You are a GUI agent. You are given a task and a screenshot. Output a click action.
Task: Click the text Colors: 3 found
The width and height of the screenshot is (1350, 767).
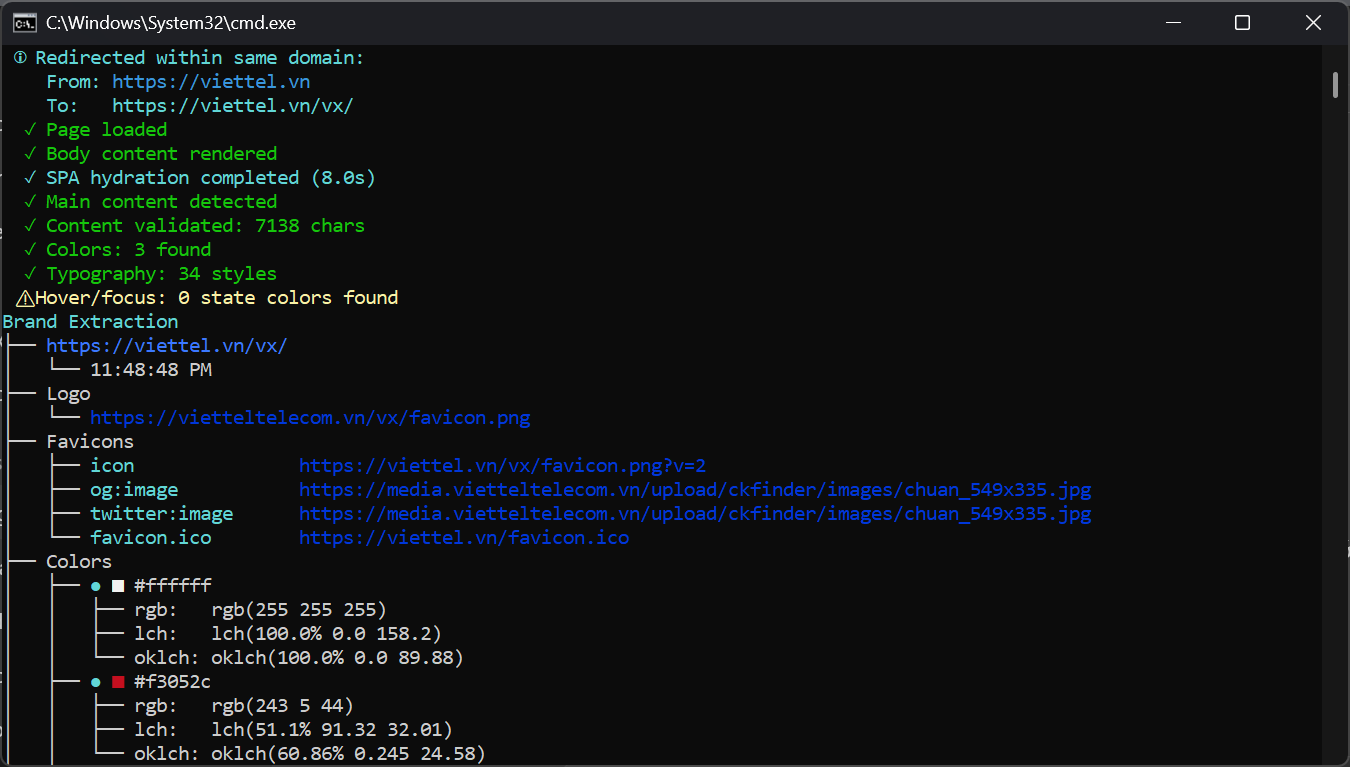pyautogui.click(x=129, y=250)
